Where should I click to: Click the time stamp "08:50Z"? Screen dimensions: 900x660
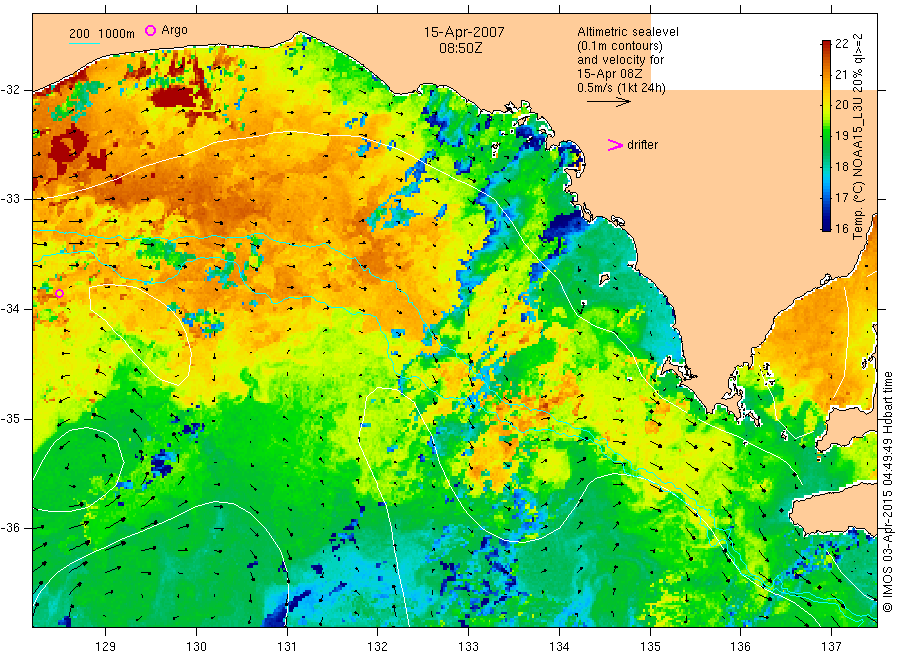click(x=460, y=48)
